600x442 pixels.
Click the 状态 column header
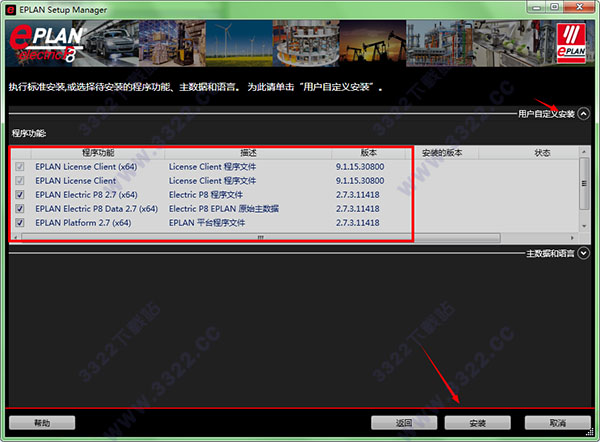(x=542, y=153)
